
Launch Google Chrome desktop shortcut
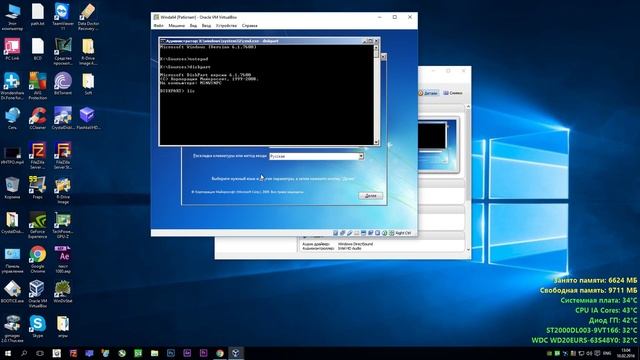38,260
